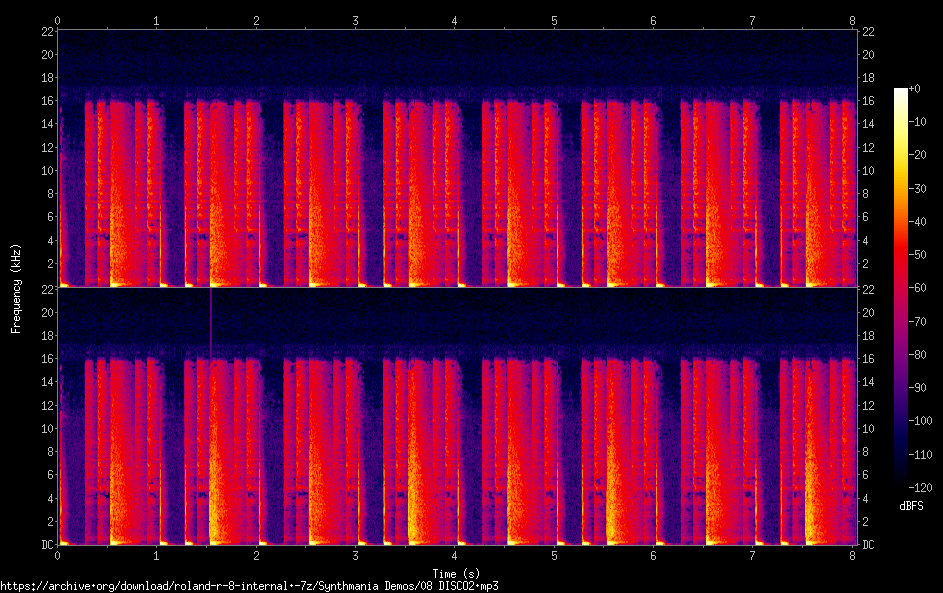Click the "Frequency (kHz)" axis label
The image size is (943, 593).
click(x=16, y=288)
